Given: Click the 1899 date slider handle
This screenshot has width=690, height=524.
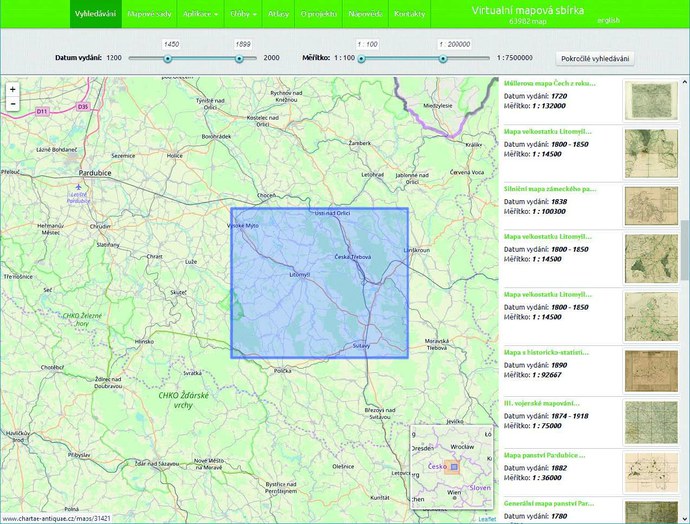Looking at the screenshot, I should point(239,59).
